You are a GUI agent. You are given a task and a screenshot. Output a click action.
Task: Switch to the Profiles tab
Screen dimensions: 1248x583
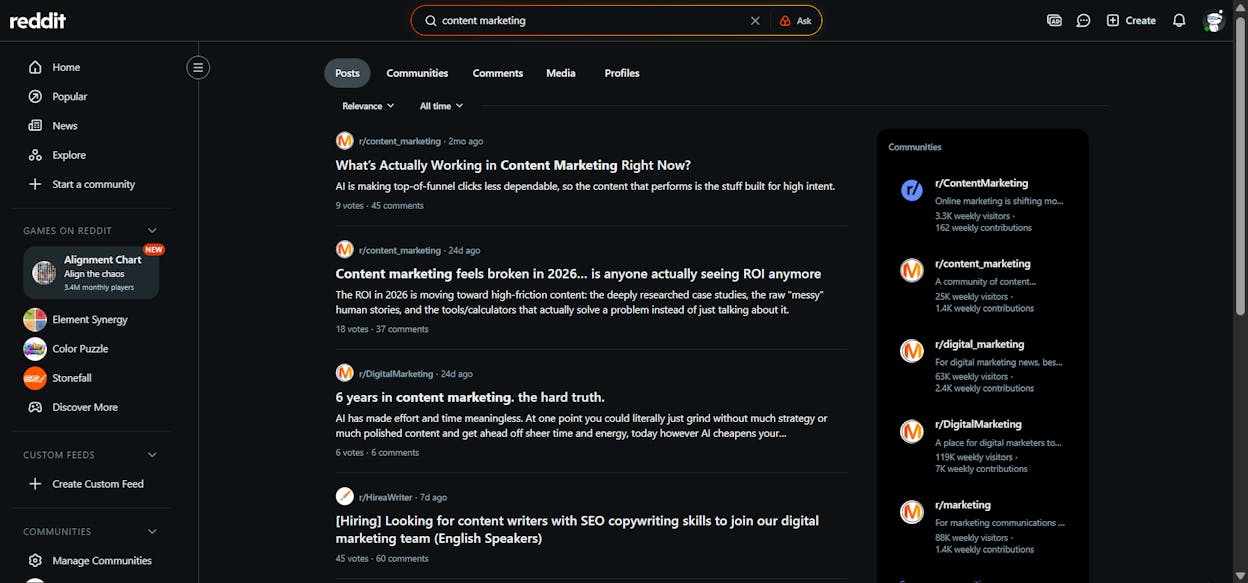[x=622, y=73]
